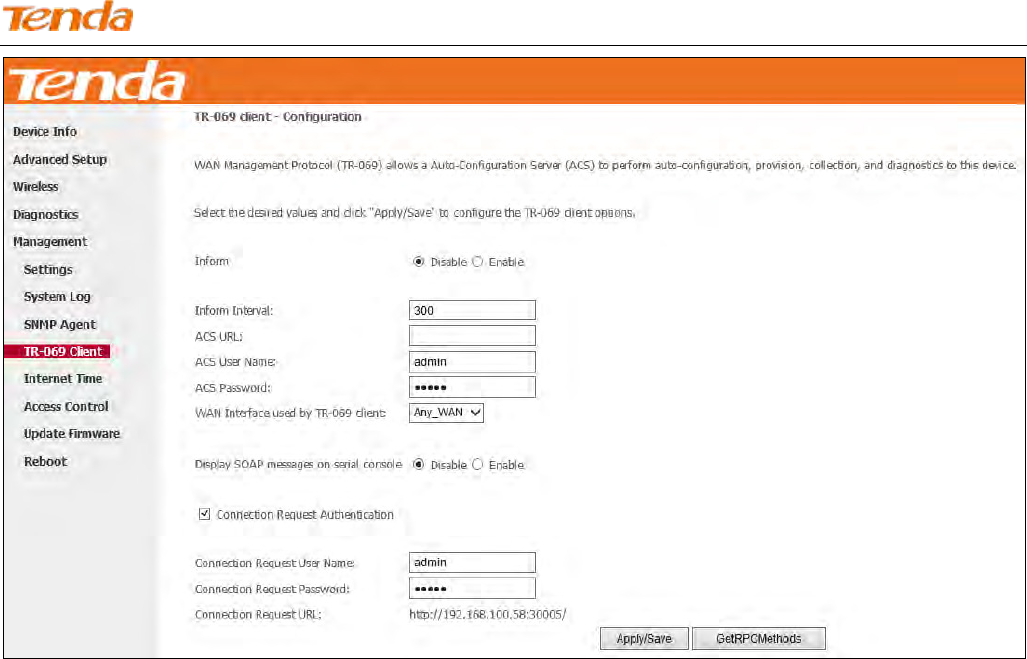Viewport: 1027px width, 659px height.
Task: Enable SOAP messages on serial console
Action: coord(477,464)
